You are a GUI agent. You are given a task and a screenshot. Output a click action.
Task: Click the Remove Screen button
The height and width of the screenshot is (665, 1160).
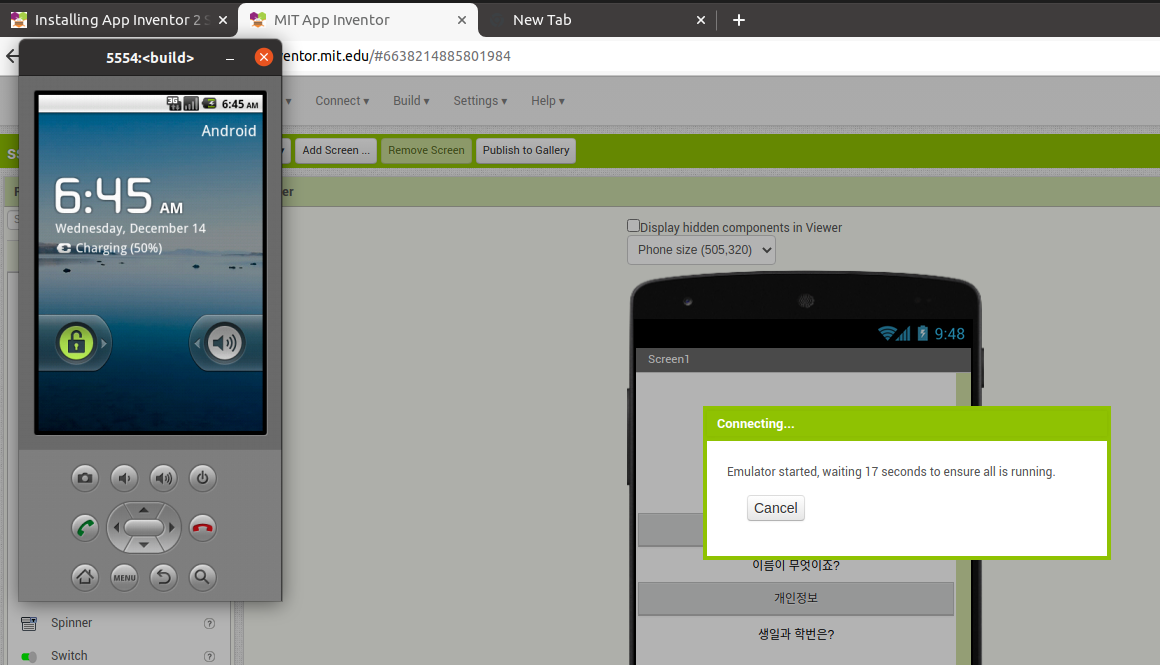(x=426, y=150)
